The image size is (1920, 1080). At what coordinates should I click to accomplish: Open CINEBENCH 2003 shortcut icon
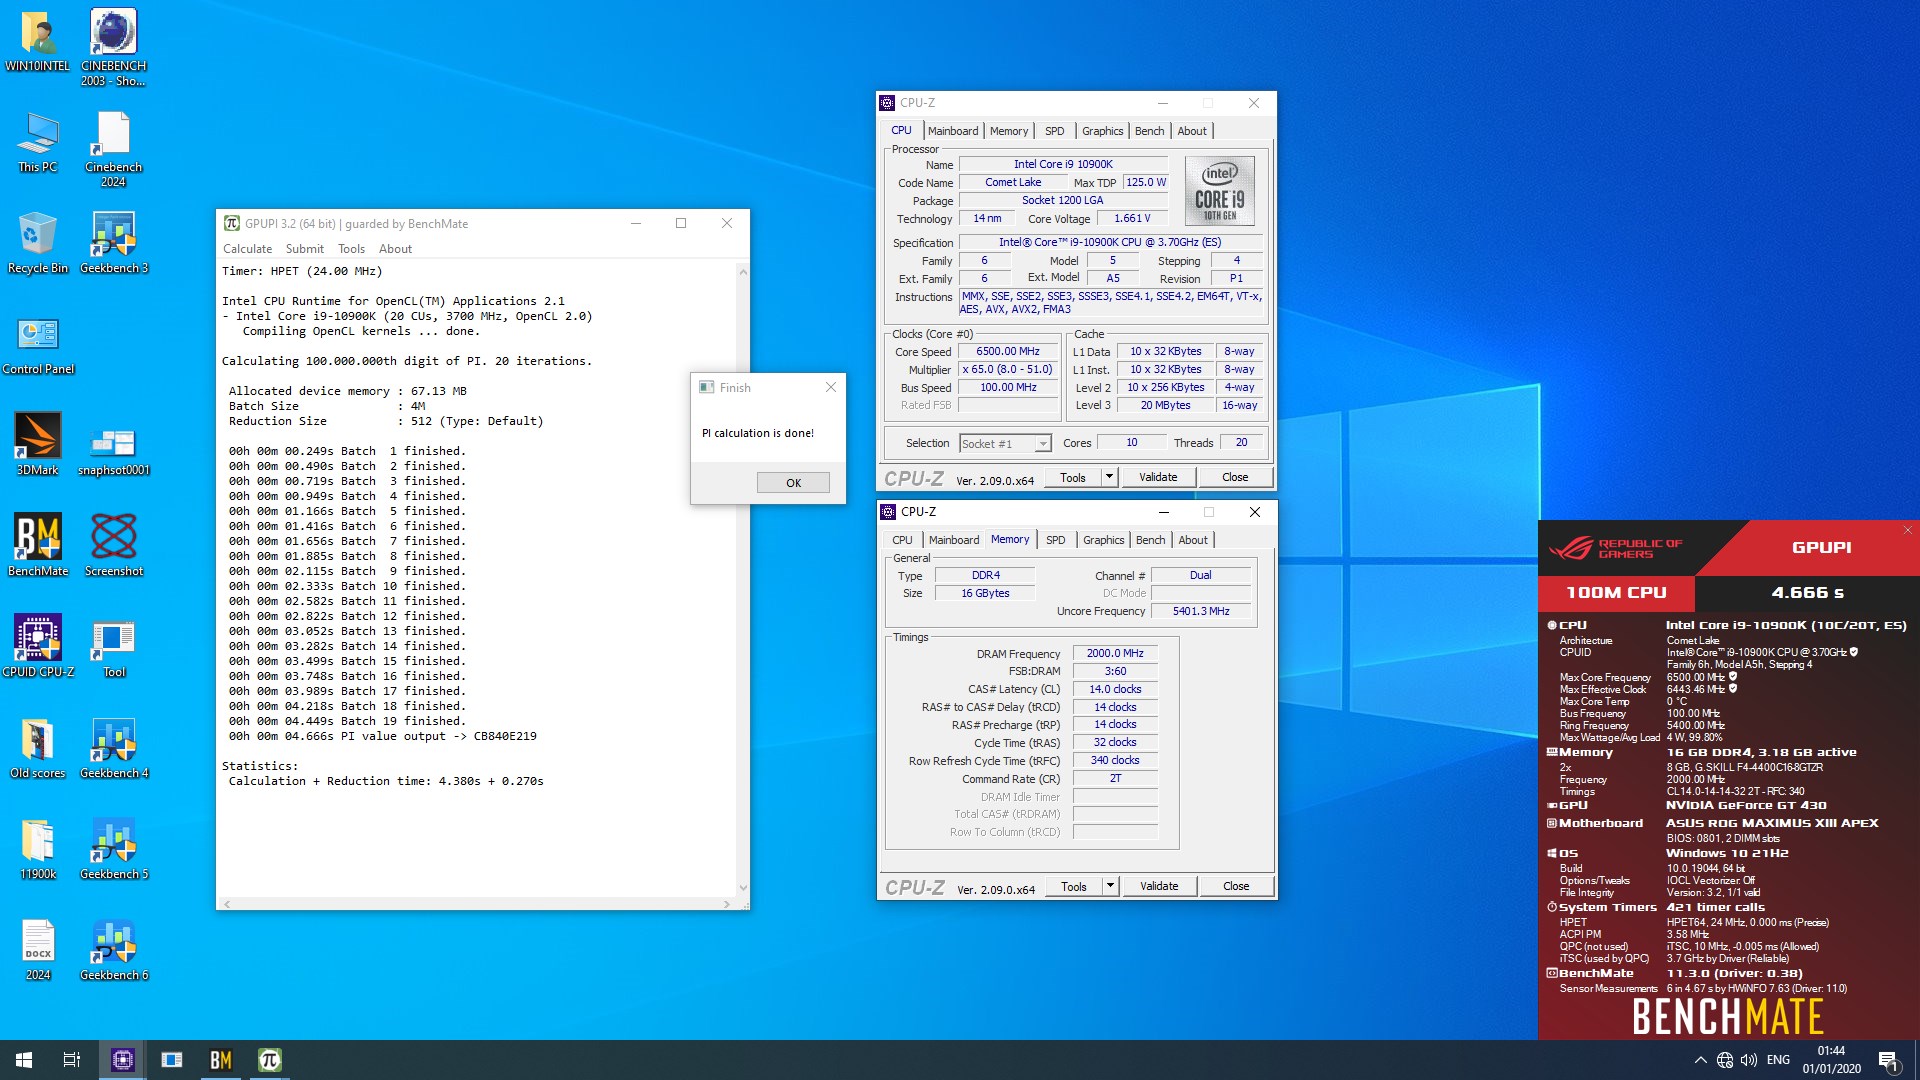click(113, 48)
